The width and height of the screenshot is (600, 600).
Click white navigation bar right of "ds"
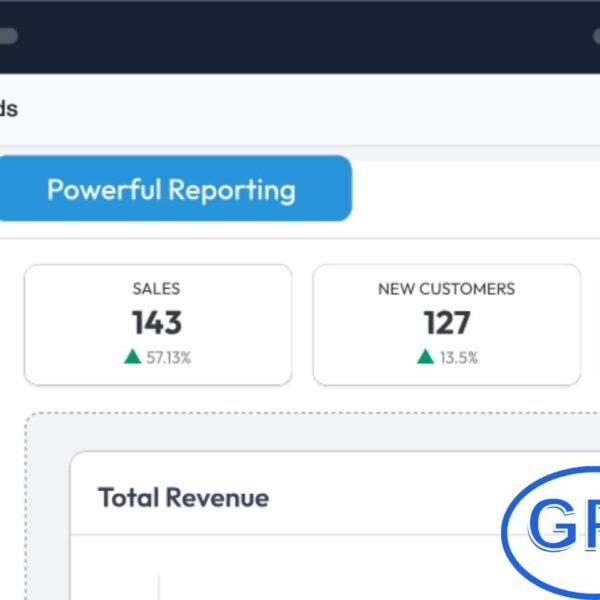[300, 109]
